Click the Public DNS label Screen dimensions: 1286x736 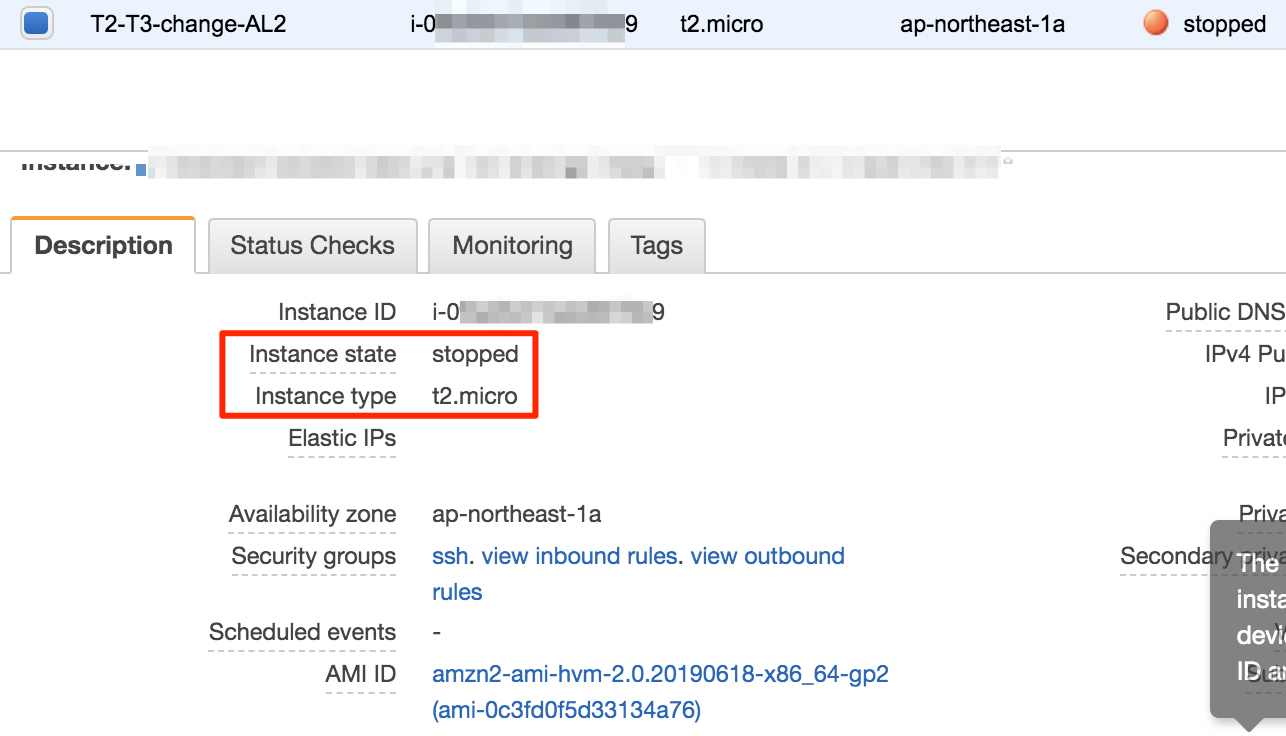click(x=1226, y=312)
